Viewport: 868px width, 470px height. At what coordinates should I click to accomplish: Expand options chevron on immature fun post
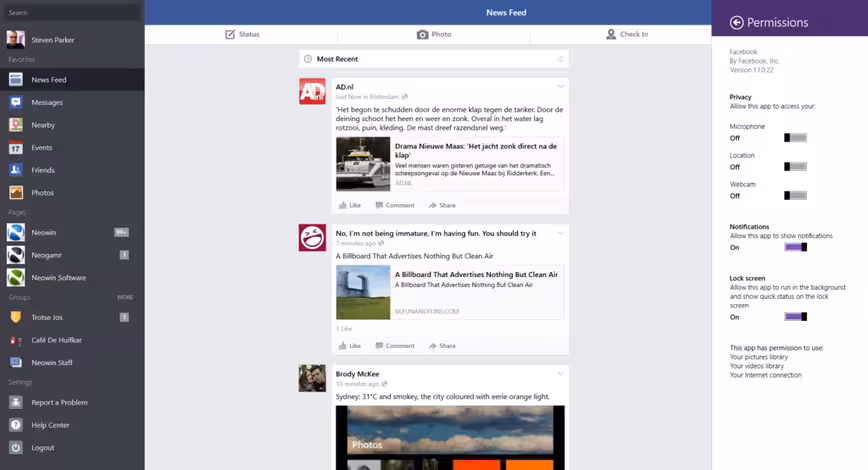coord(560,233)
